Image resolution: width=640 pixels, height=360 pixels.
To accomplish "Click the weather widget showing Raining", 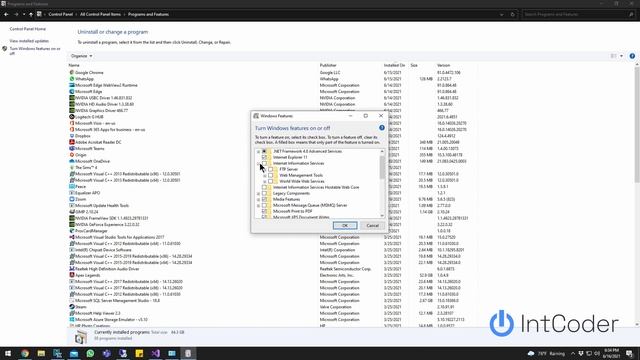I will click(x=546, y=353).
